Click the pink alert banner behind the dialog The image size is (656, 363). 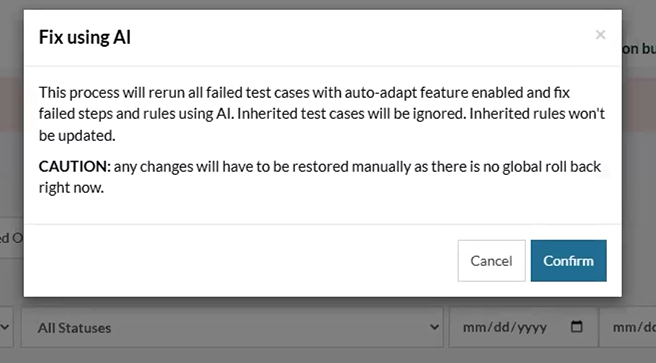(x=11, y=105)
